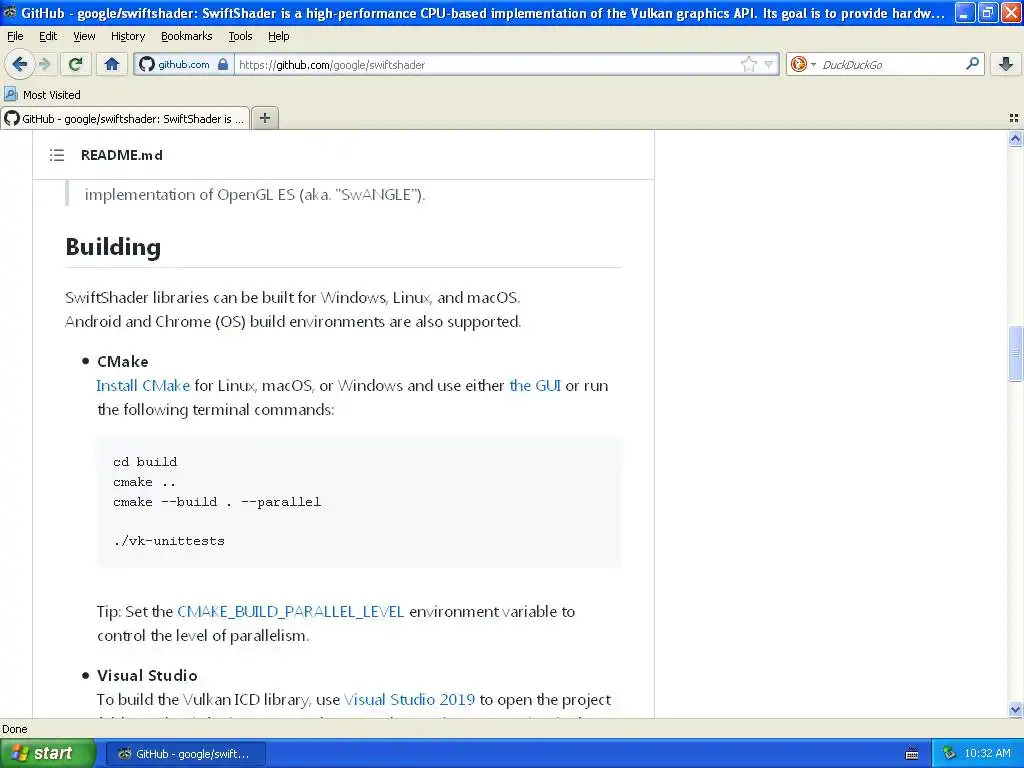
Task: Click the CMake bullet heading
Action: tap(123, 361)
